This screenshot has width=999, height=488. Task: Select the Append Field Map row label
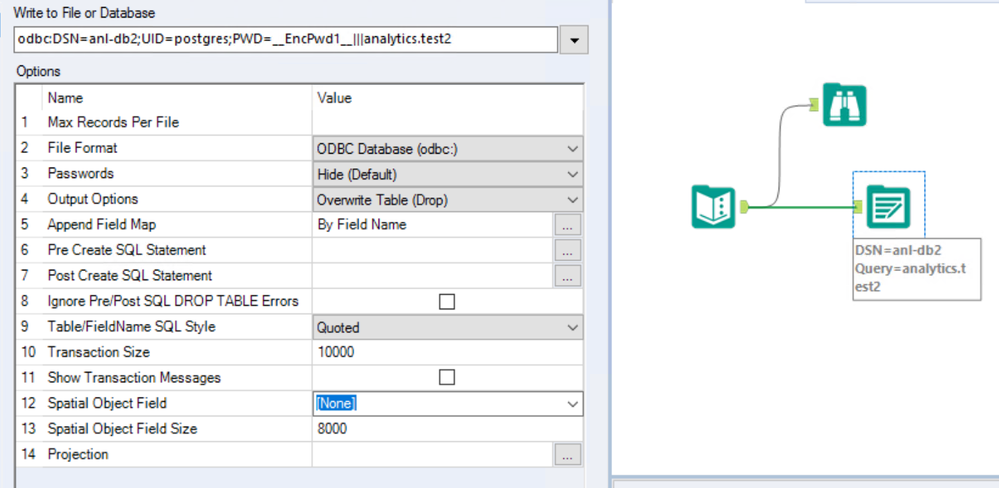tap(101, 224)
